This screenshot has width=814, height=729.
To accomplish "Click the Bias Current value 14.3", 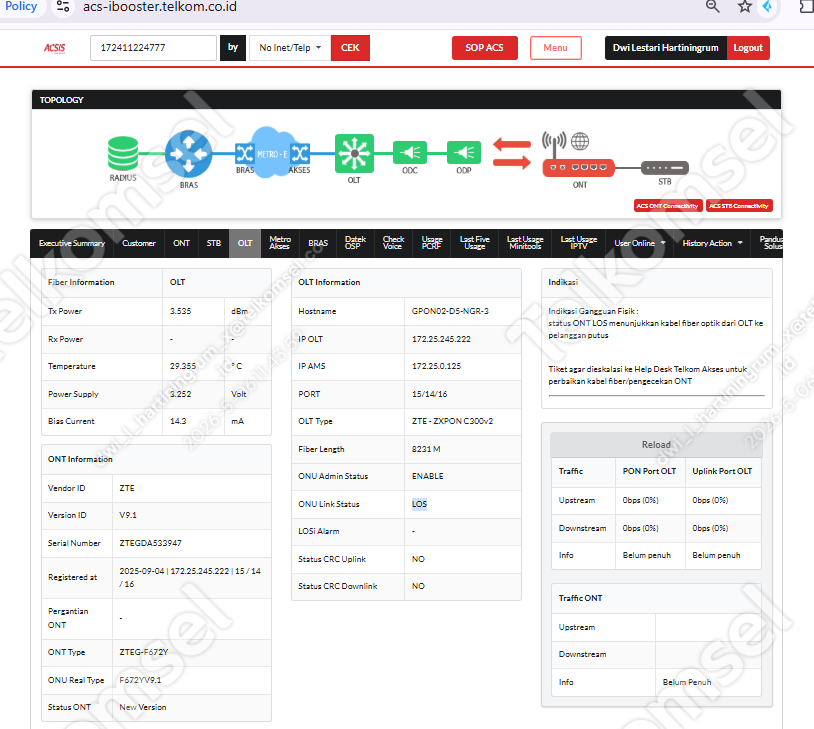I will pyautogui.click(x=178, y=421).
